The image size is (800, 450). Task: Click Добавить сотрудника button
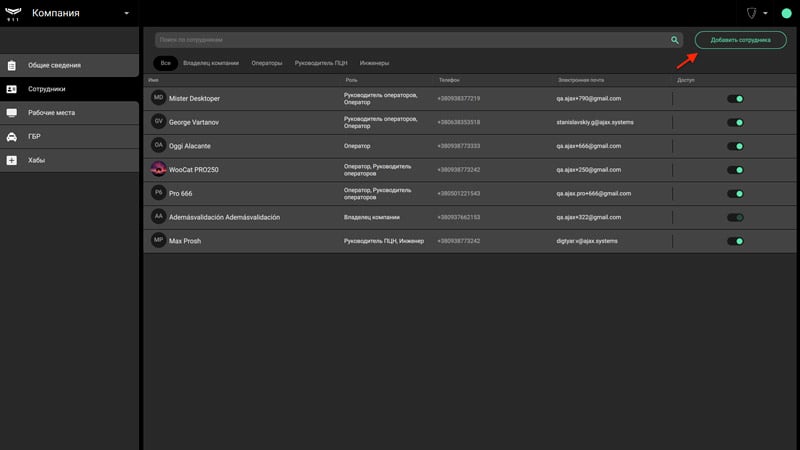[x=740, y=40]
